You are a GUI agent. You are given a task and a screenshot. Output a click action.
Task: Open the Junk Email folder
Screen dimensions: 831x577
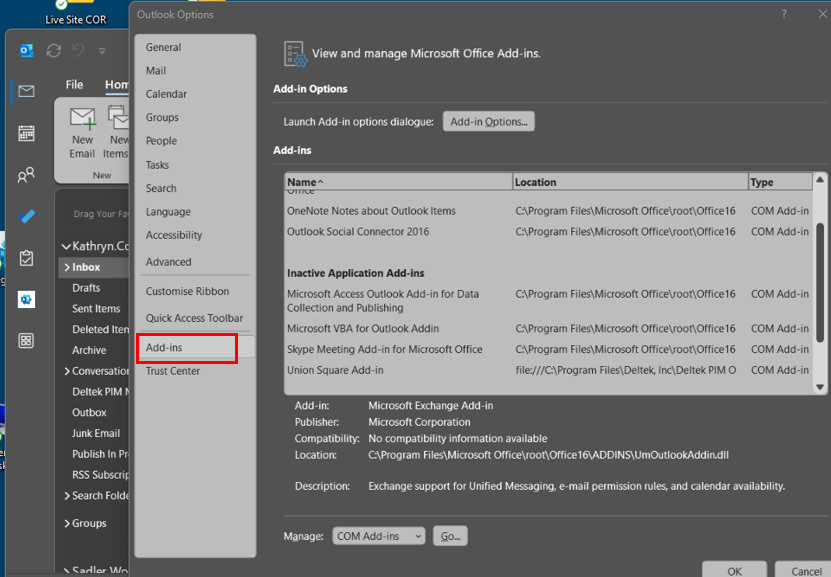[96, 433]
